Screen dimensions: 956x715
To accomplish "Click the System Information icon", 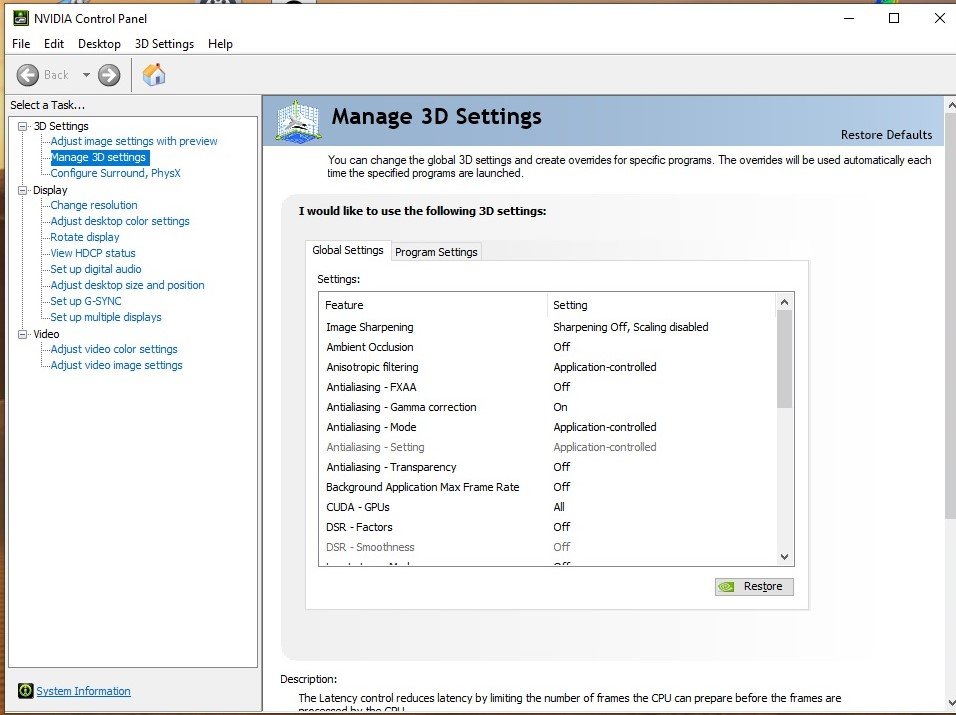I will coord(26,691).
